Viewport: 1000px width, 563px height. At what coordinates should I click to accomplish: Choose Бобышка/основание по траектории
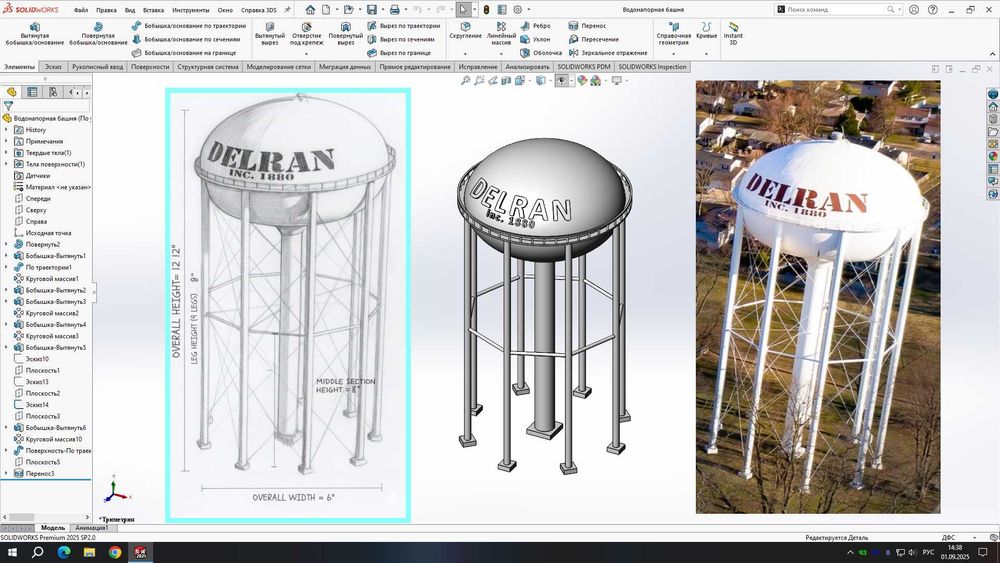coord(188,26)
